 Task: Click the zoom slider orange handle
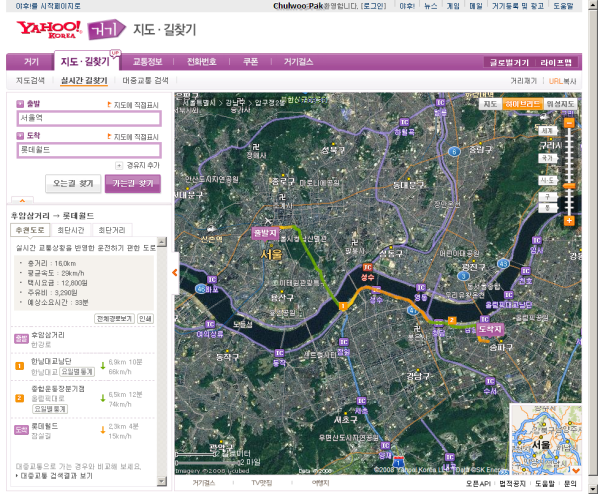pos(569,186)
